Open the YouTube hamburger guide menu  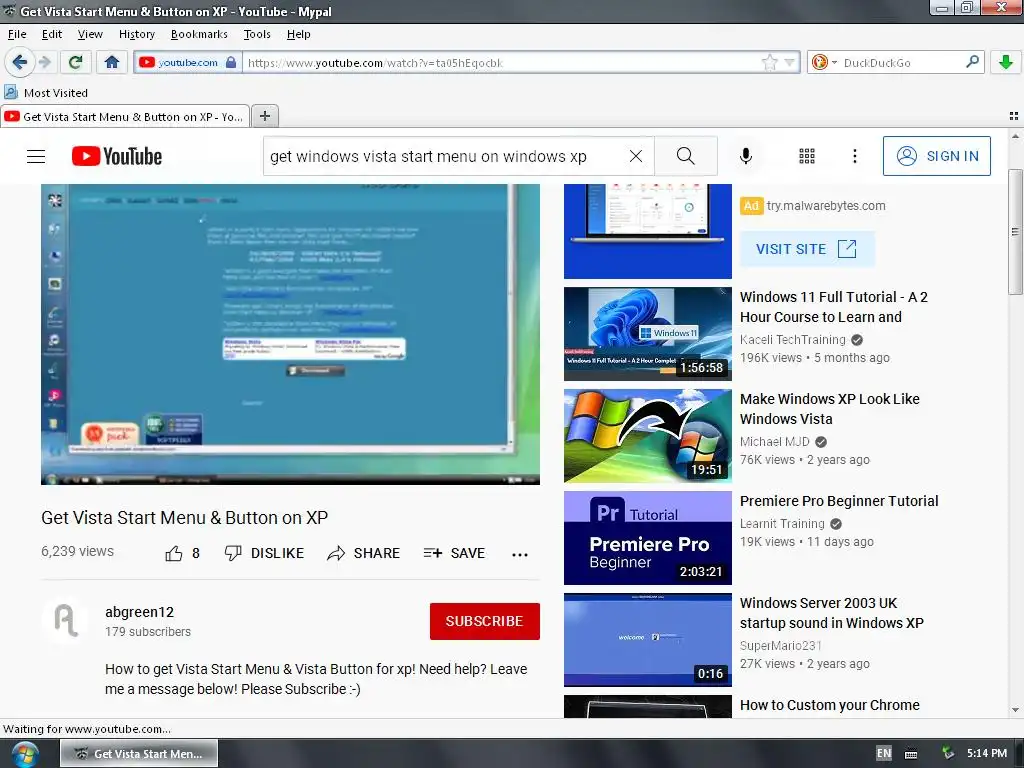click(x=36, y=156)
